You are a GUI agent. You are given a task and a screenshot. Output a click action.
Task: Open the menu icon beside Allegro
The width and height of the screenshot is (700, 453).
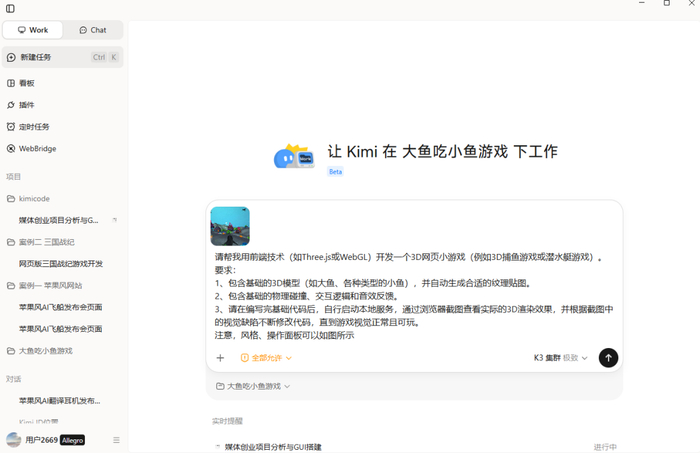click(116, 440)
